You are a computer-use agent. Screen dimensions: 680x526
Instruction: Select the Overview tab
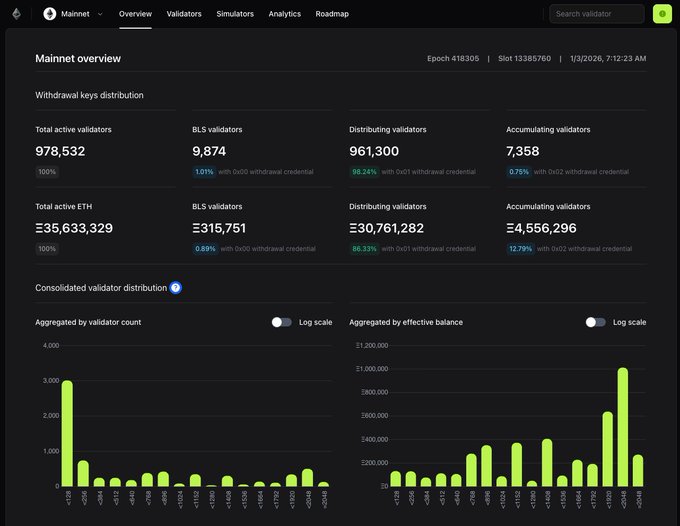tap(135, 14)
